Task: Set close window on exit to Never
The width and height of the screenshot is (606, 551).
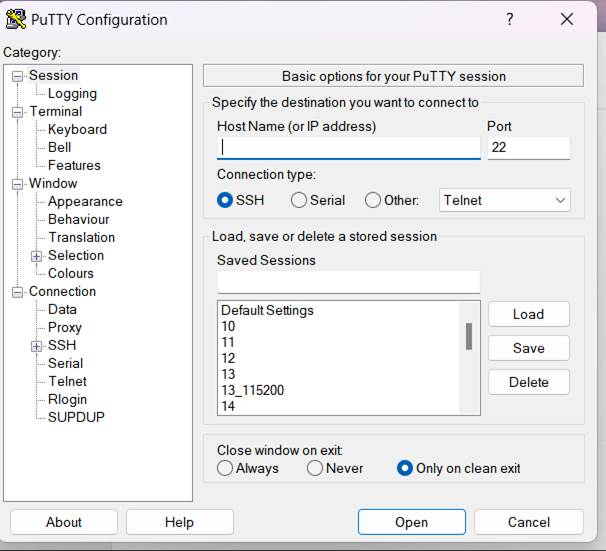Action: coord(315,468)
